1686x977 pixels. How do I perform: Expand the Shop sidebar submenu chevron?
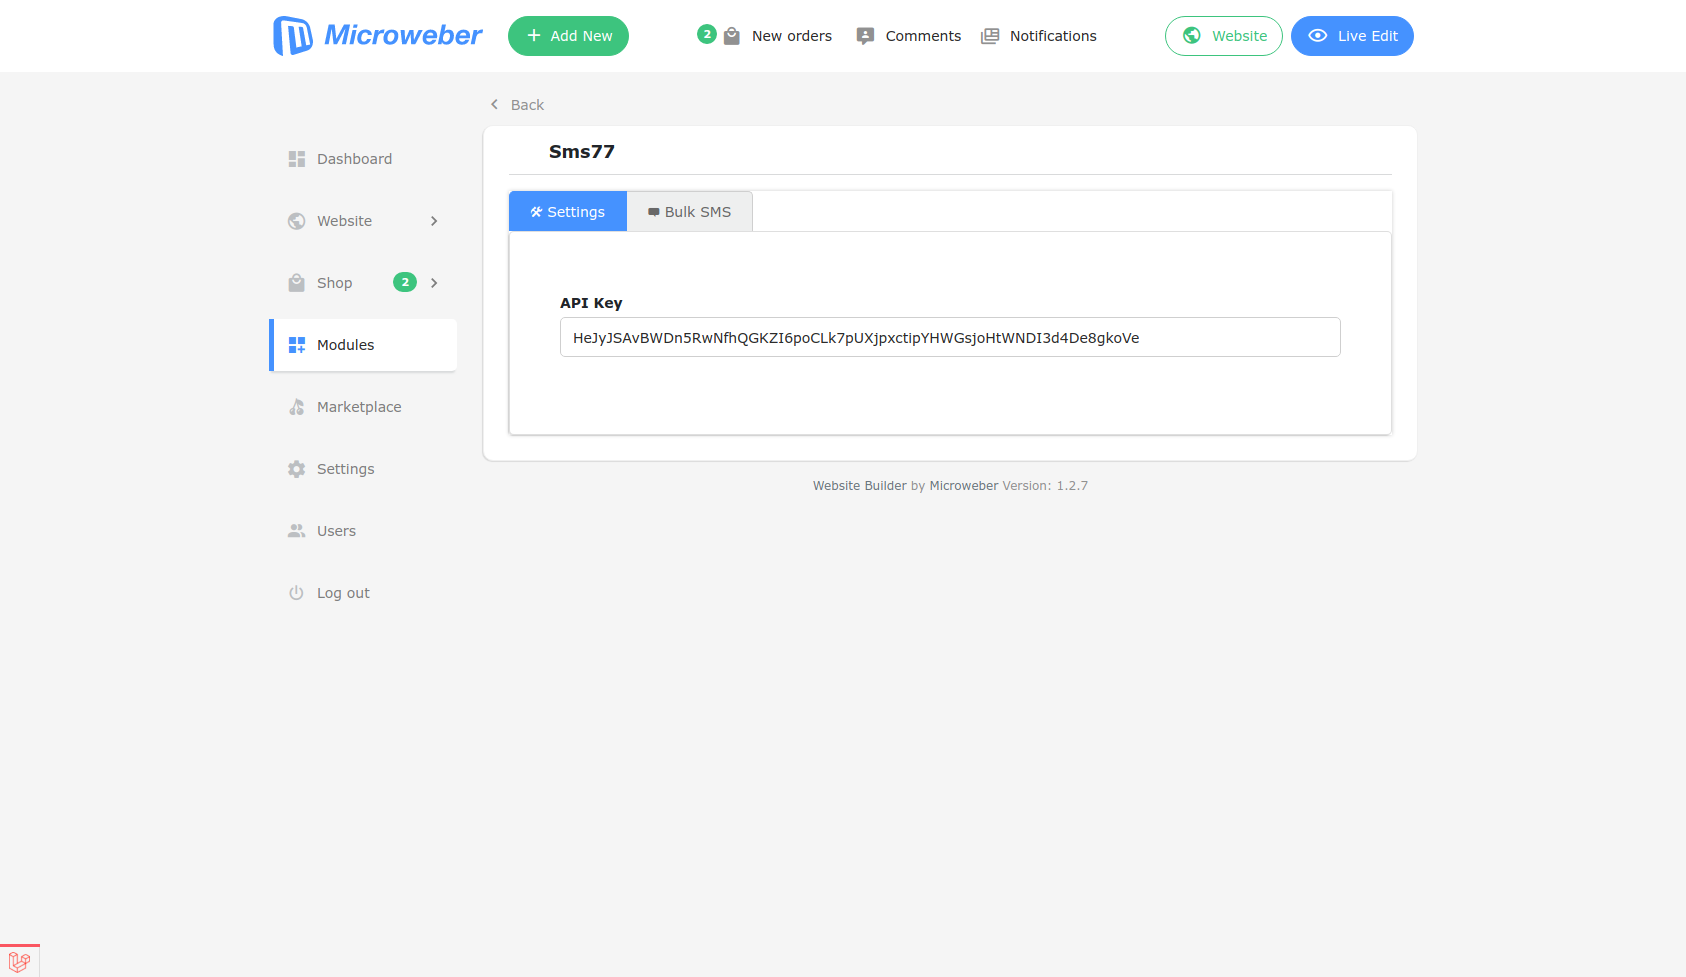pos(434,283)
